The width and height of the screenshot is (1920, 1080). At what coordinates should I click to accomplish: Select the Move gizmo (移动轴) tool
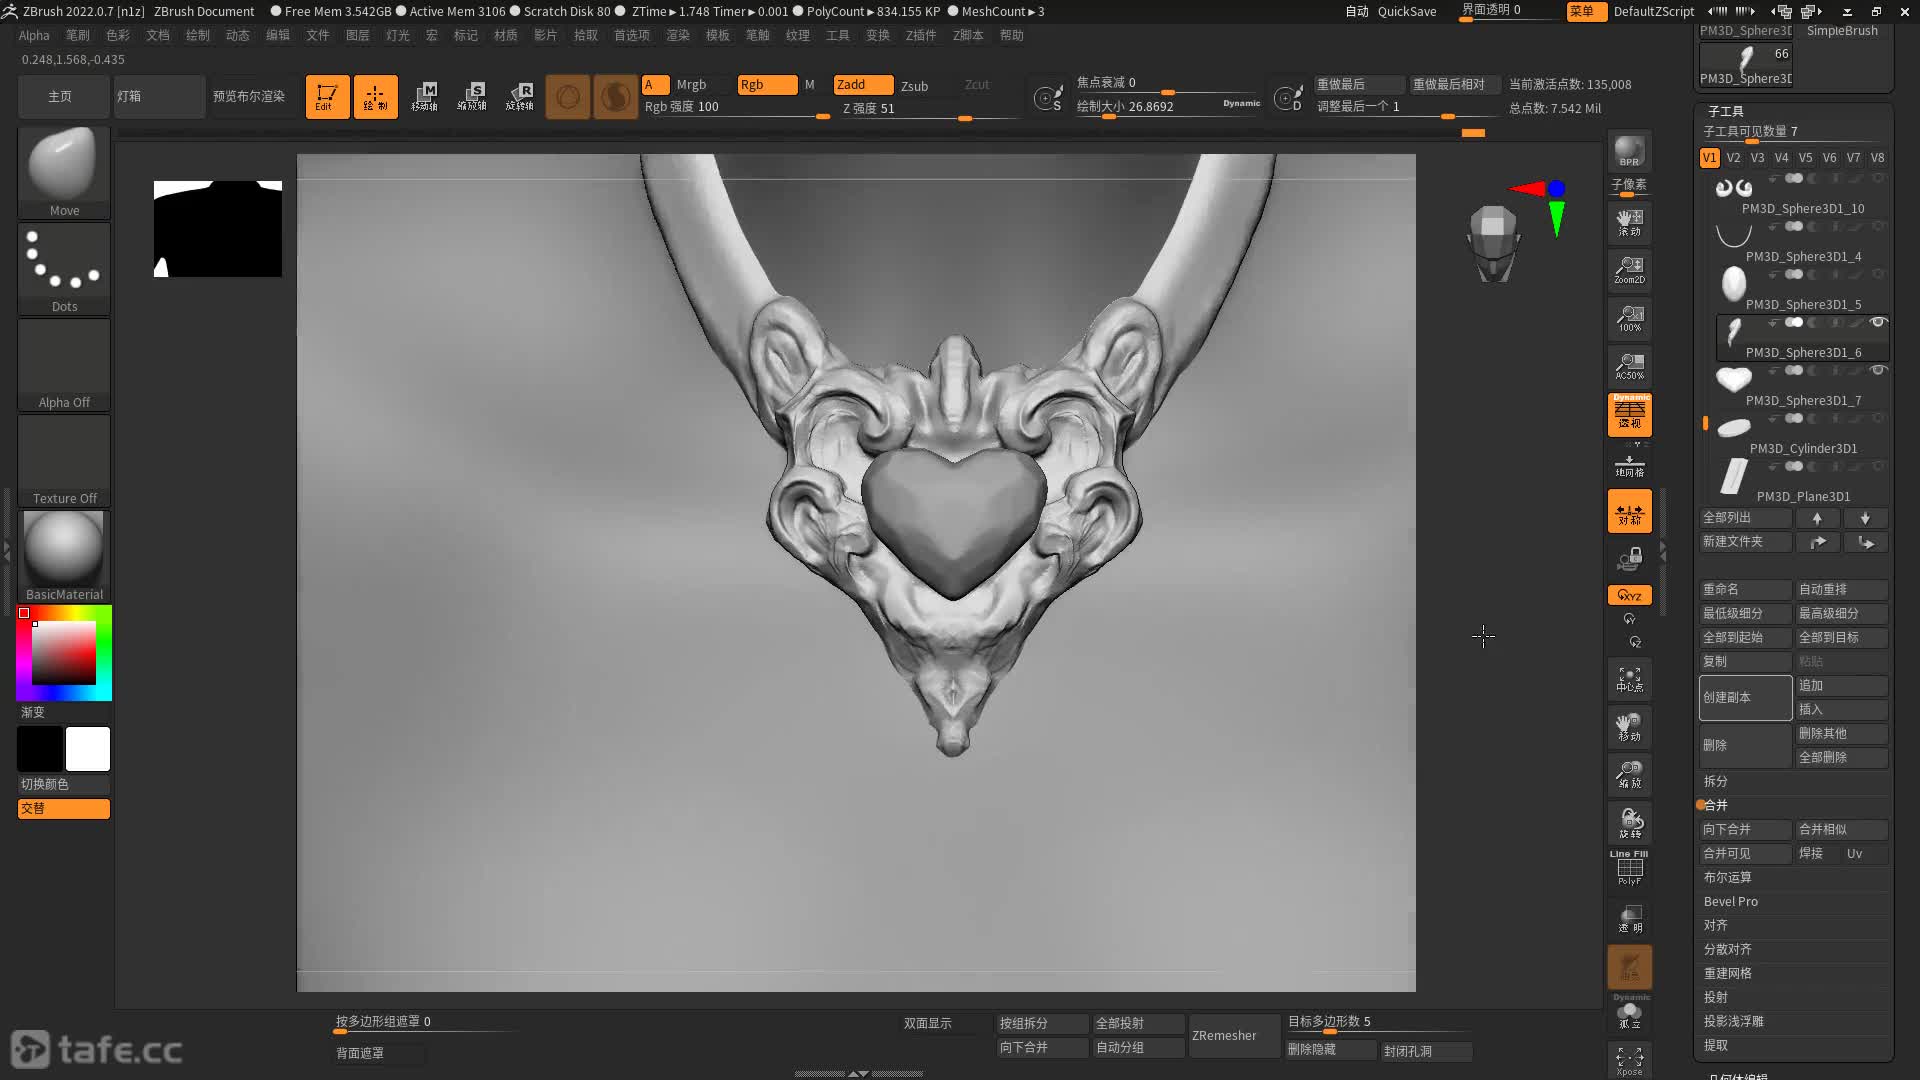pos(424,97)
